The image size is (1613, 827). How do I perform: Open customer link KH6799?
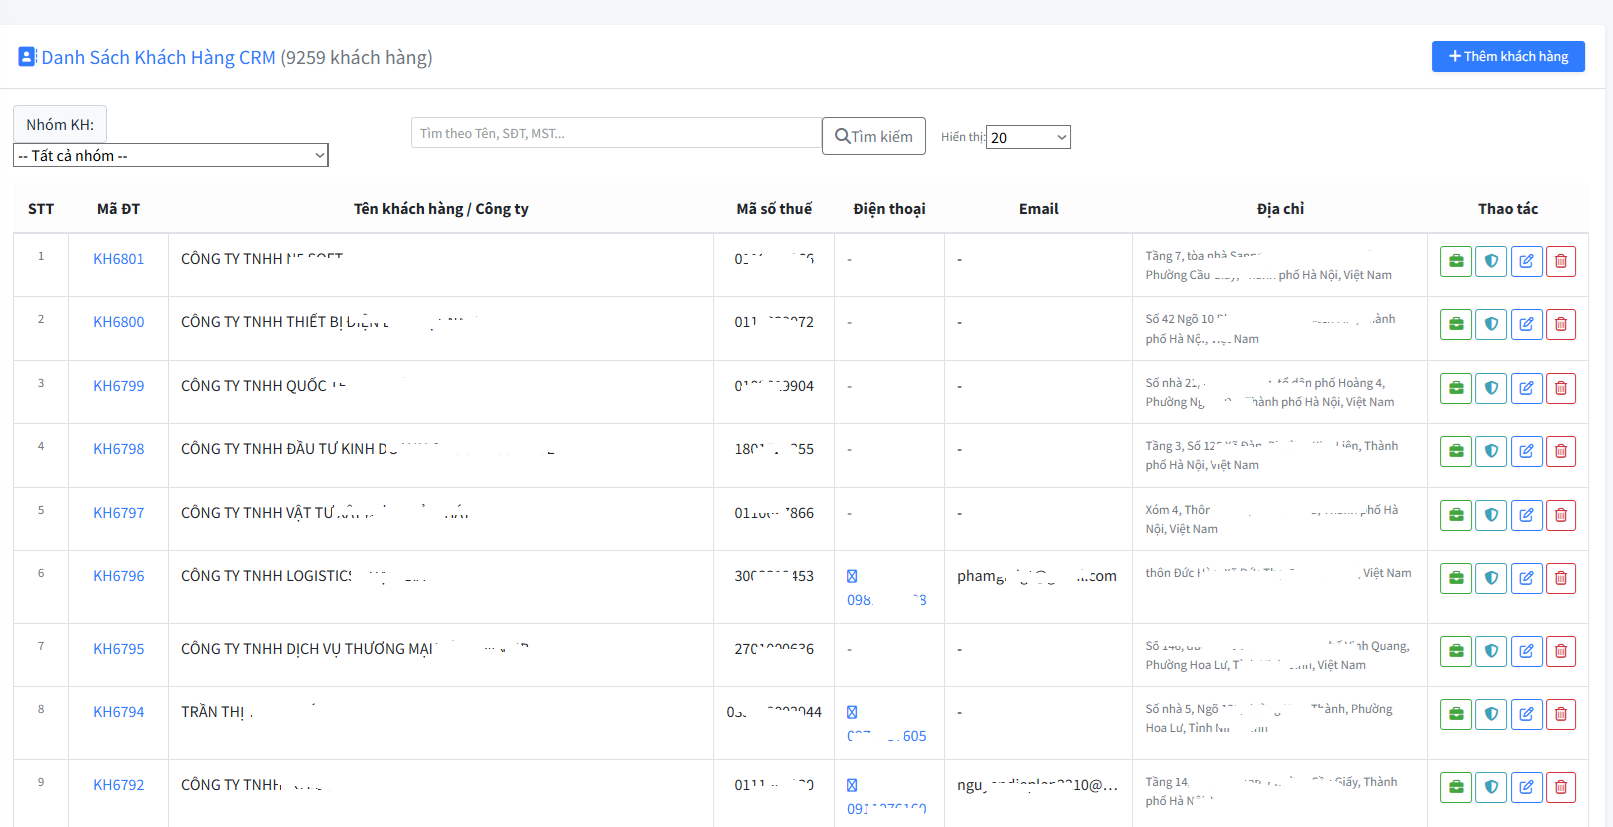coord(119,386)
